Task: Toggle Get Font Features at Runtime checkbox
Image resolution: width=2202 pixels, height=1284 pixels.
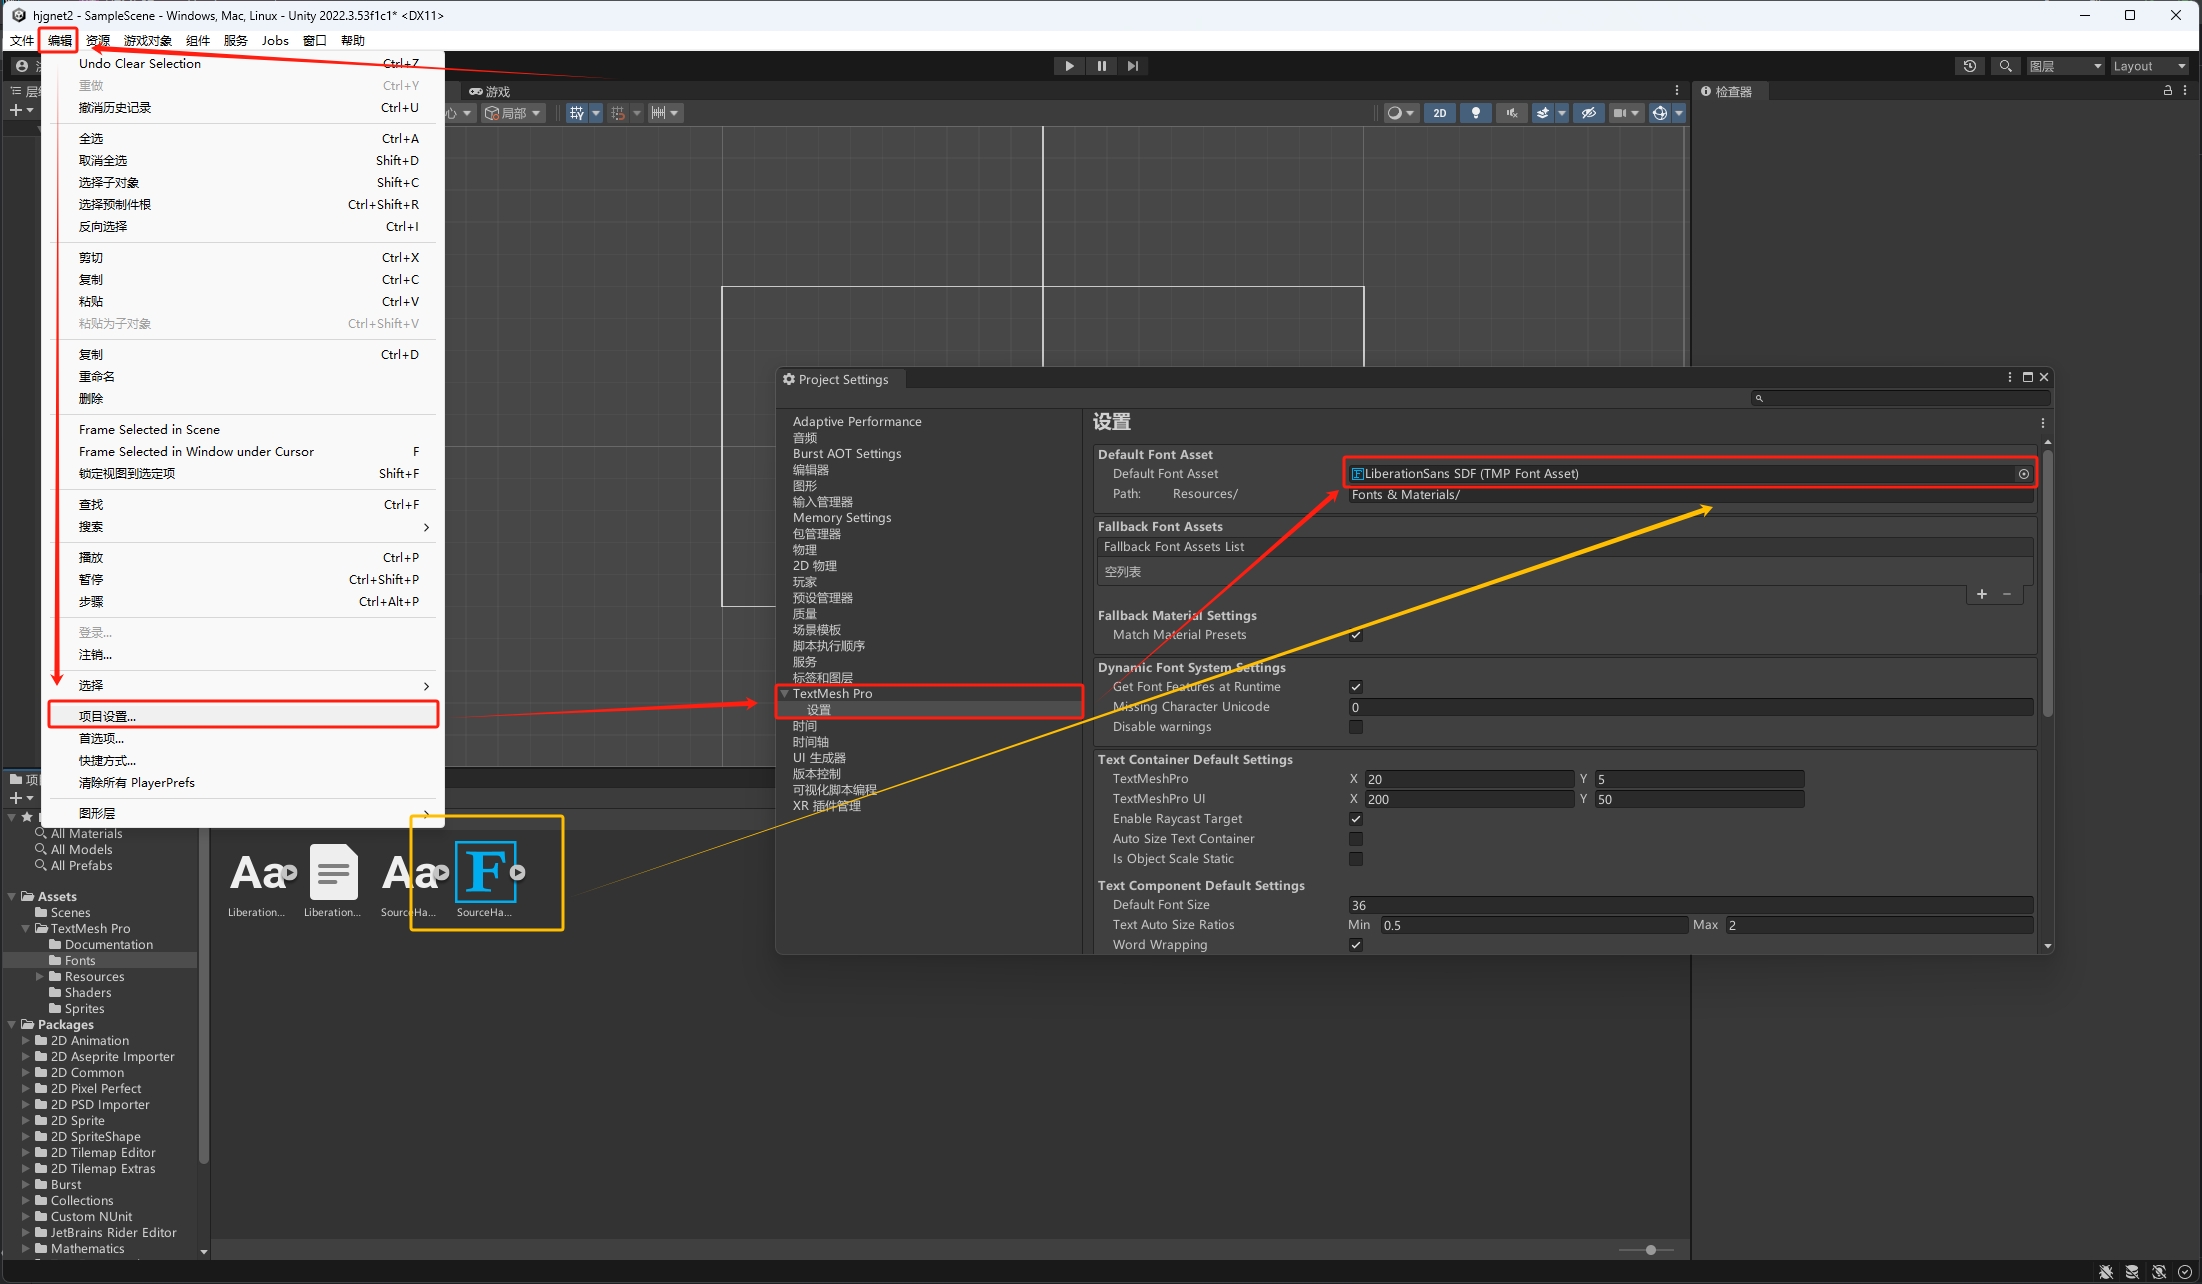Action: (x=1356, y=687)
